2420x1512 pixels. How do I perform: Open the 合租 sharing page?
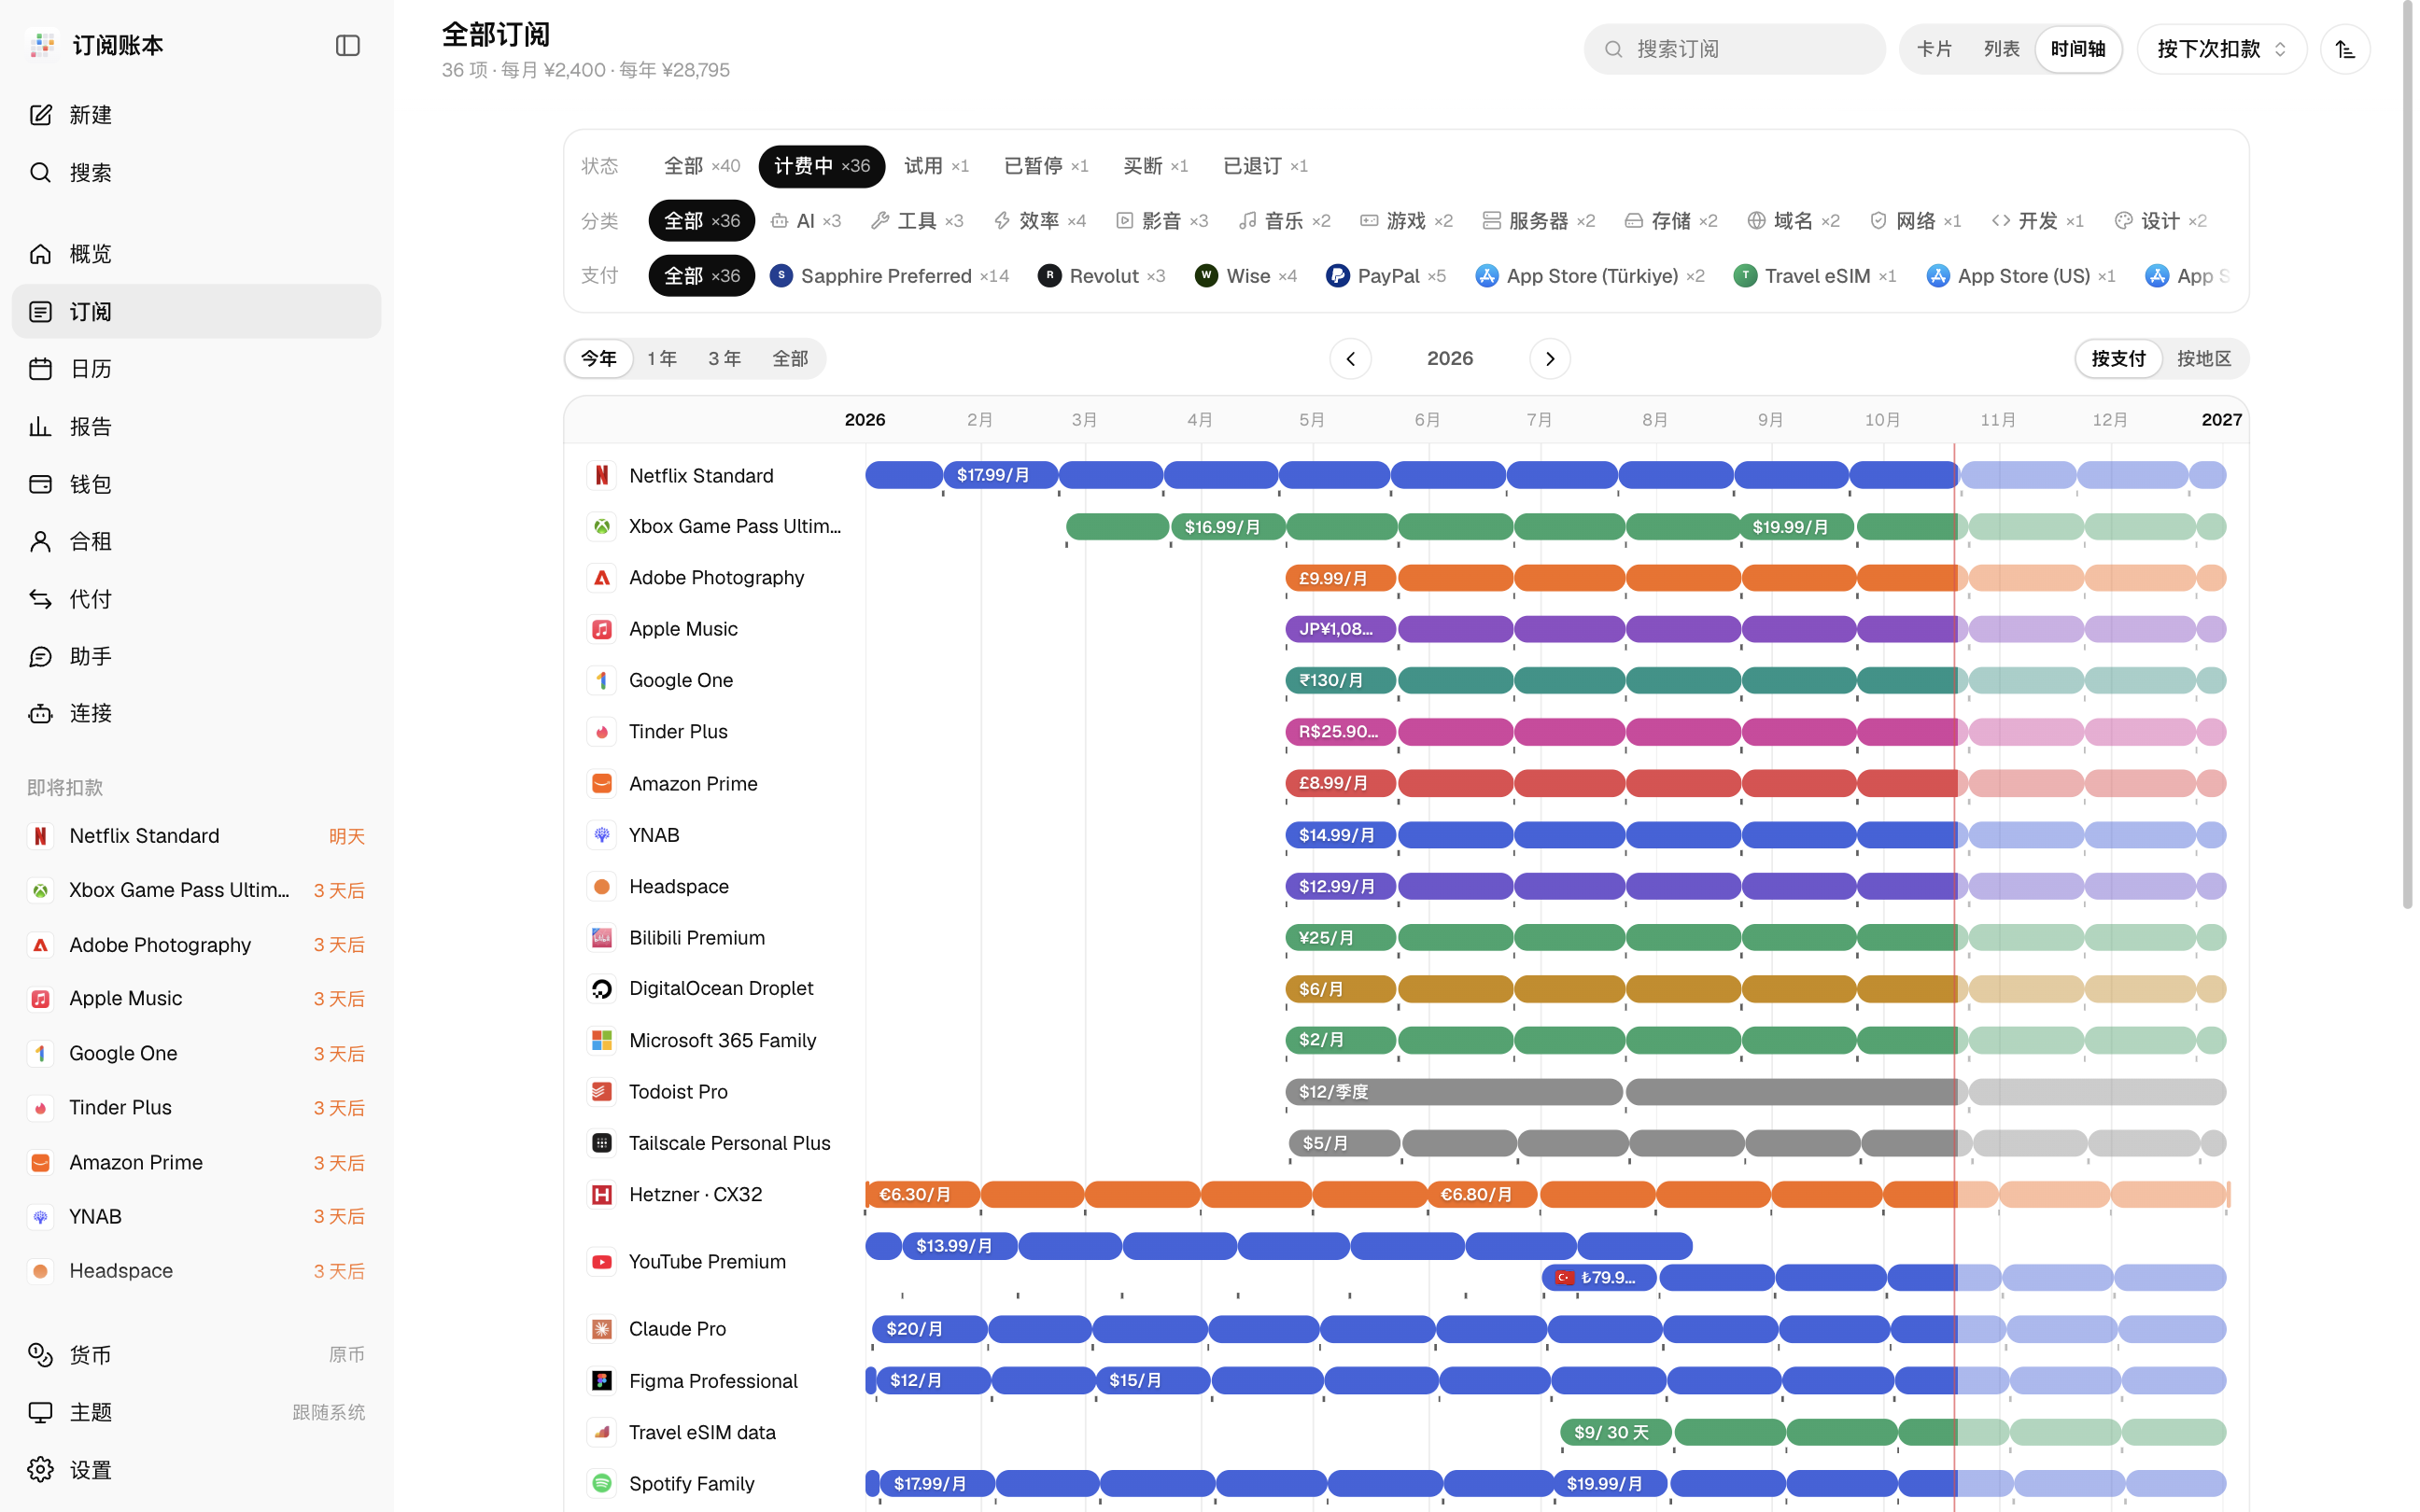point(196,542)
